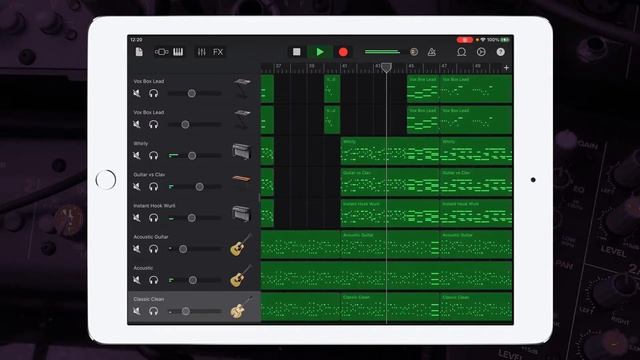Mute the Acoustic Guitar track
640x360 pixels.
pyautogui.click(x=137, y=249)
